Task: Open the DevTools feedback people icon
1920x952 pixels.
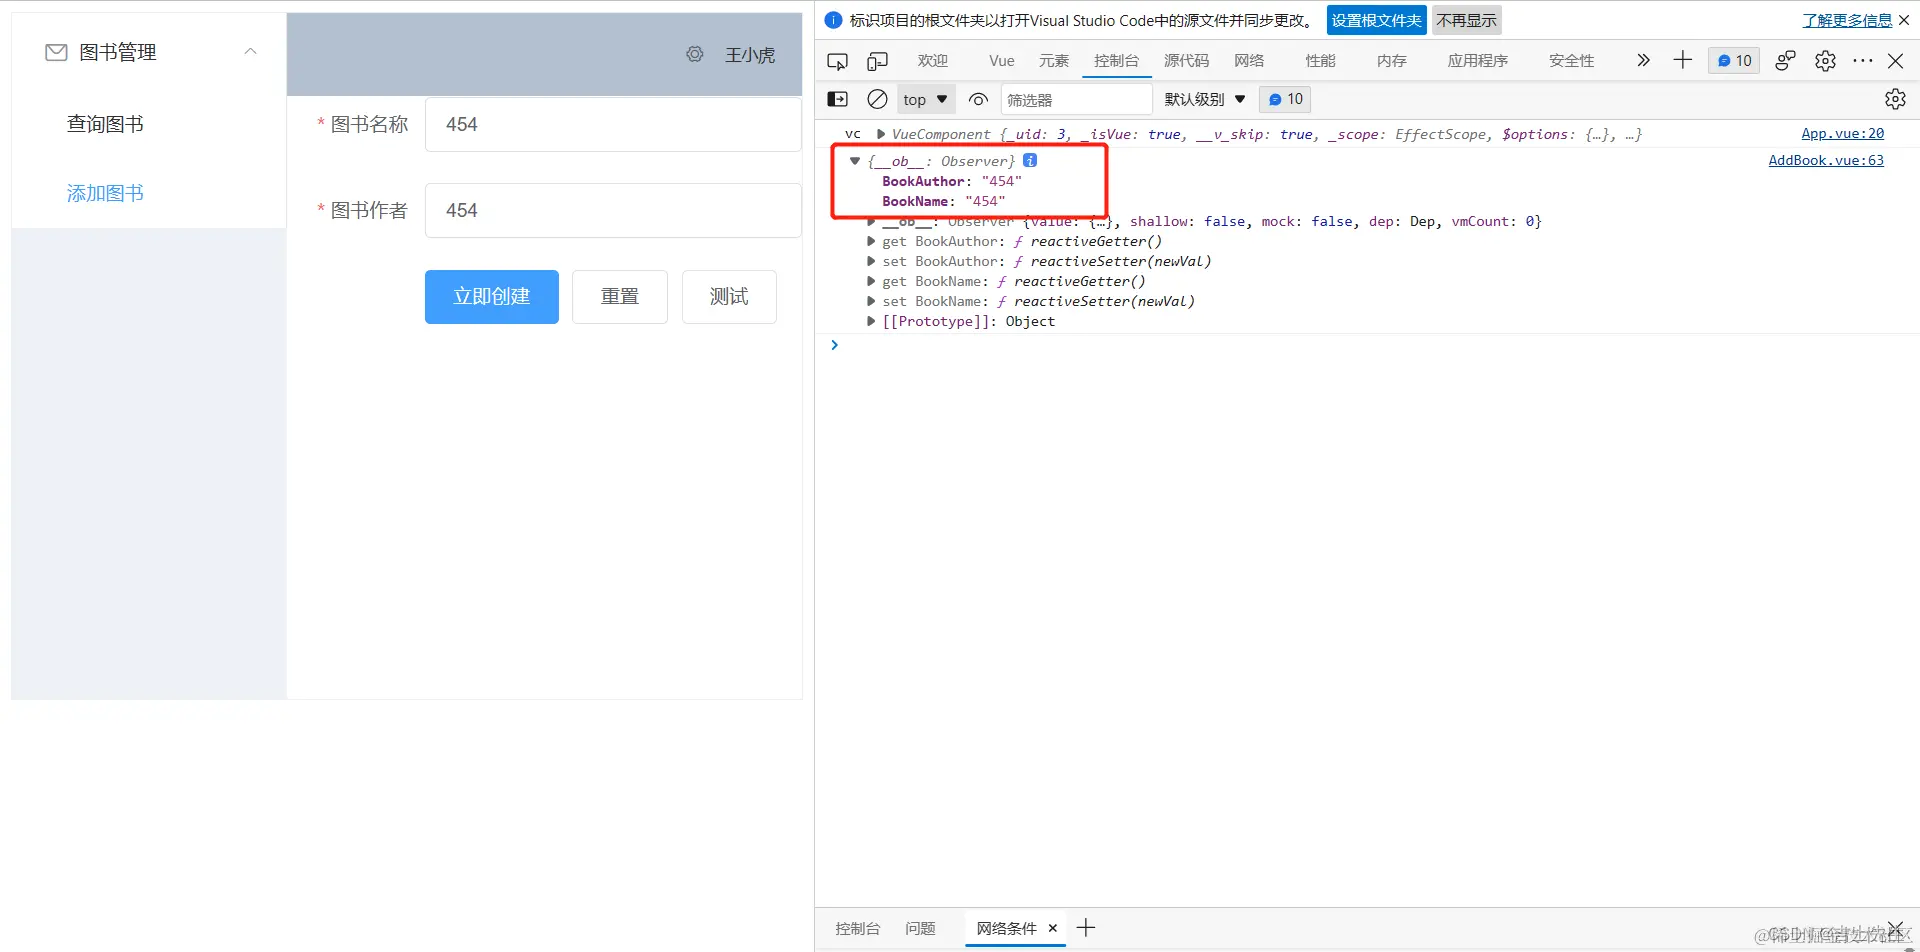Action: [x=1785, y=61]
